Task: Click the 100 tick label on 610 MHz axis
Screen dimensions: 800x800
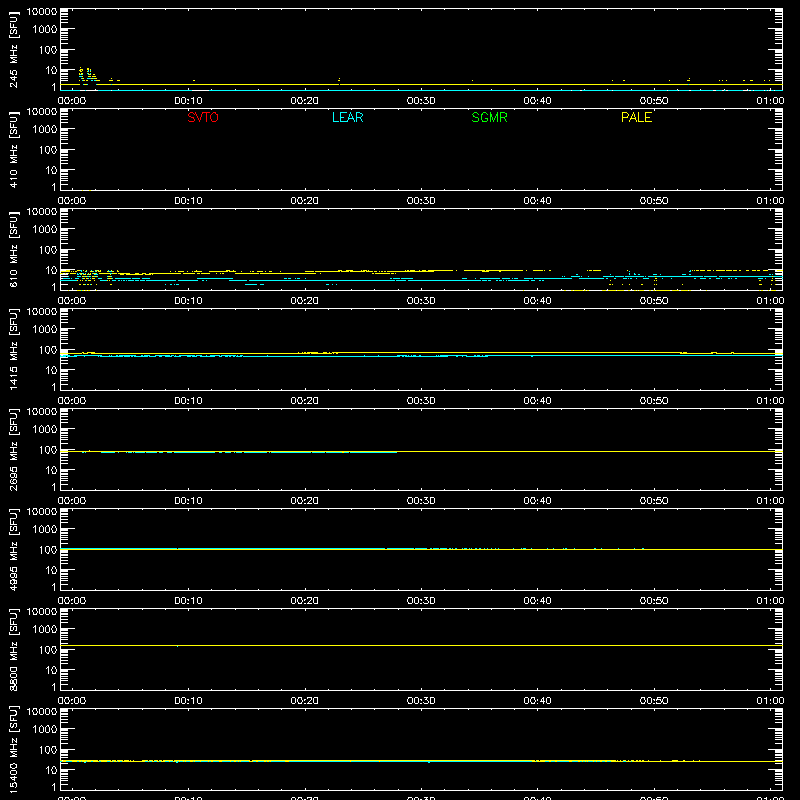Action: pos(48,250)
